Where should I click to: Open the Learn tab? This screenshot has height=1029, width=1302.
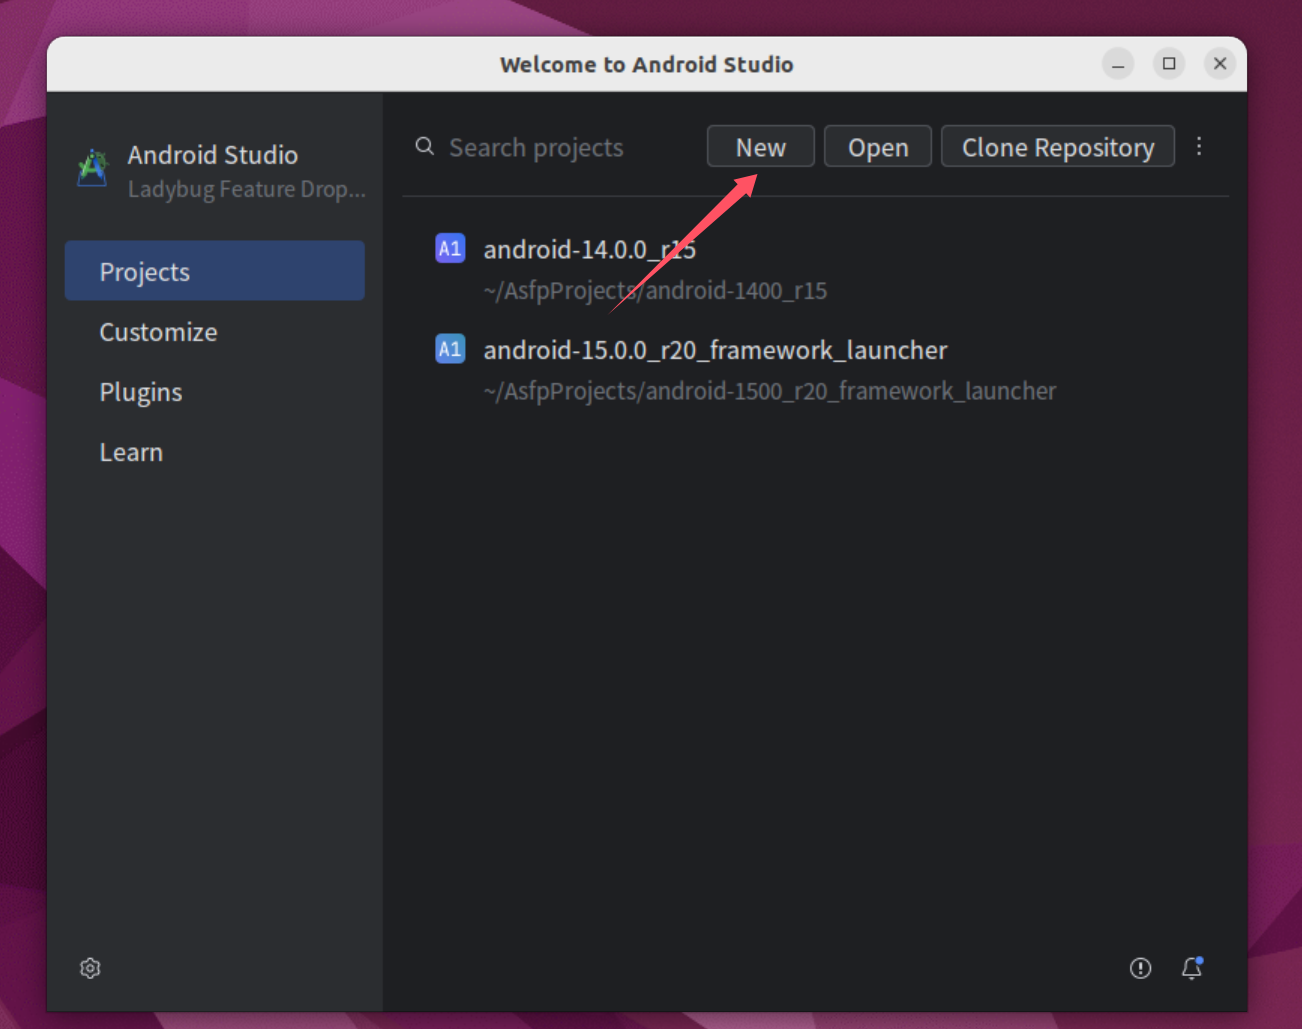click(x=131, y=452)
